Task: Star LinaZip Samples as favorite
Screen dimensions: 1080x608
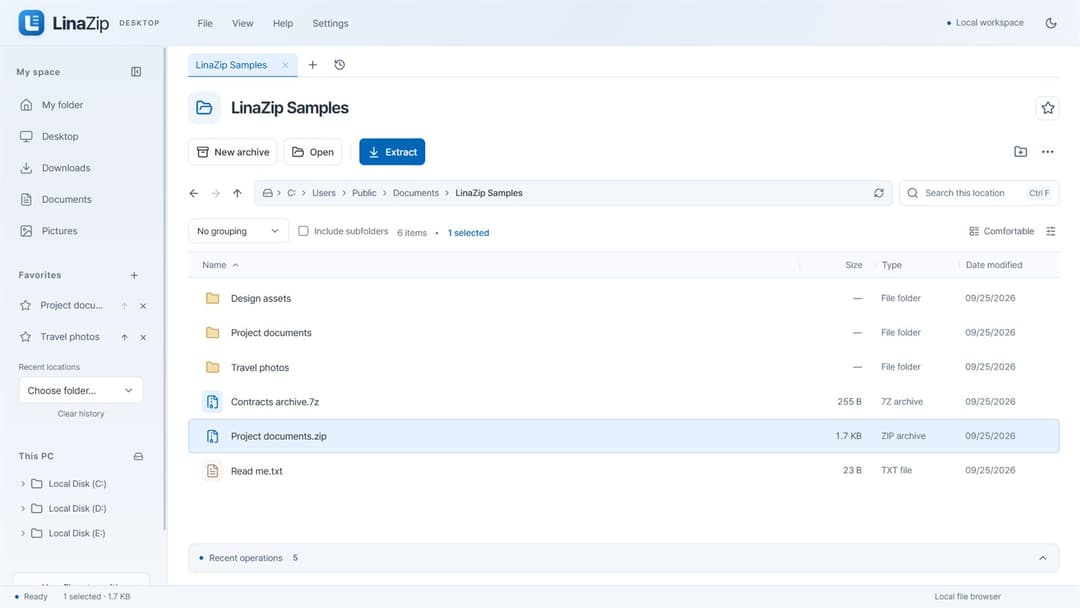Action: click(x=1048, y=108)
